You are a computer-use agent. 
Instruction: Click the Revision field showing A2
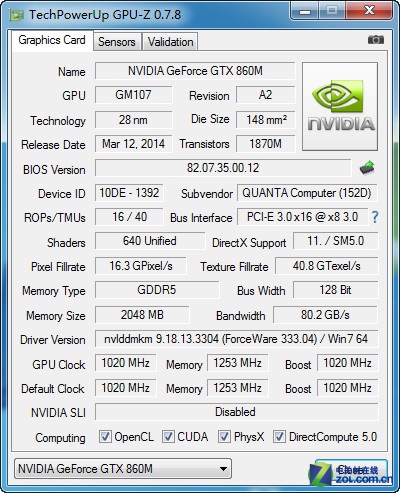coord(266,95)
